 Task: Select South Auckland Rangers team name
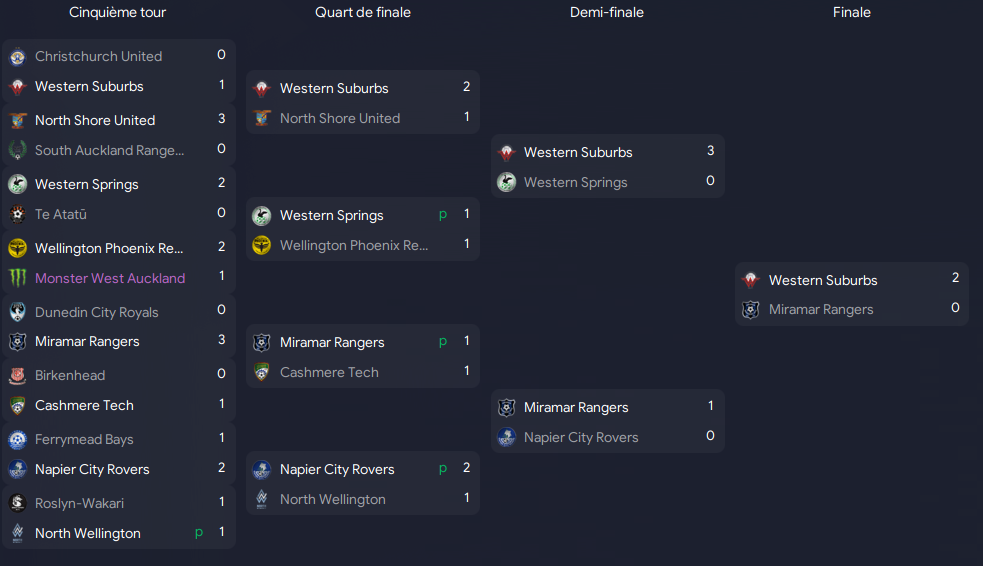(110, 150)
